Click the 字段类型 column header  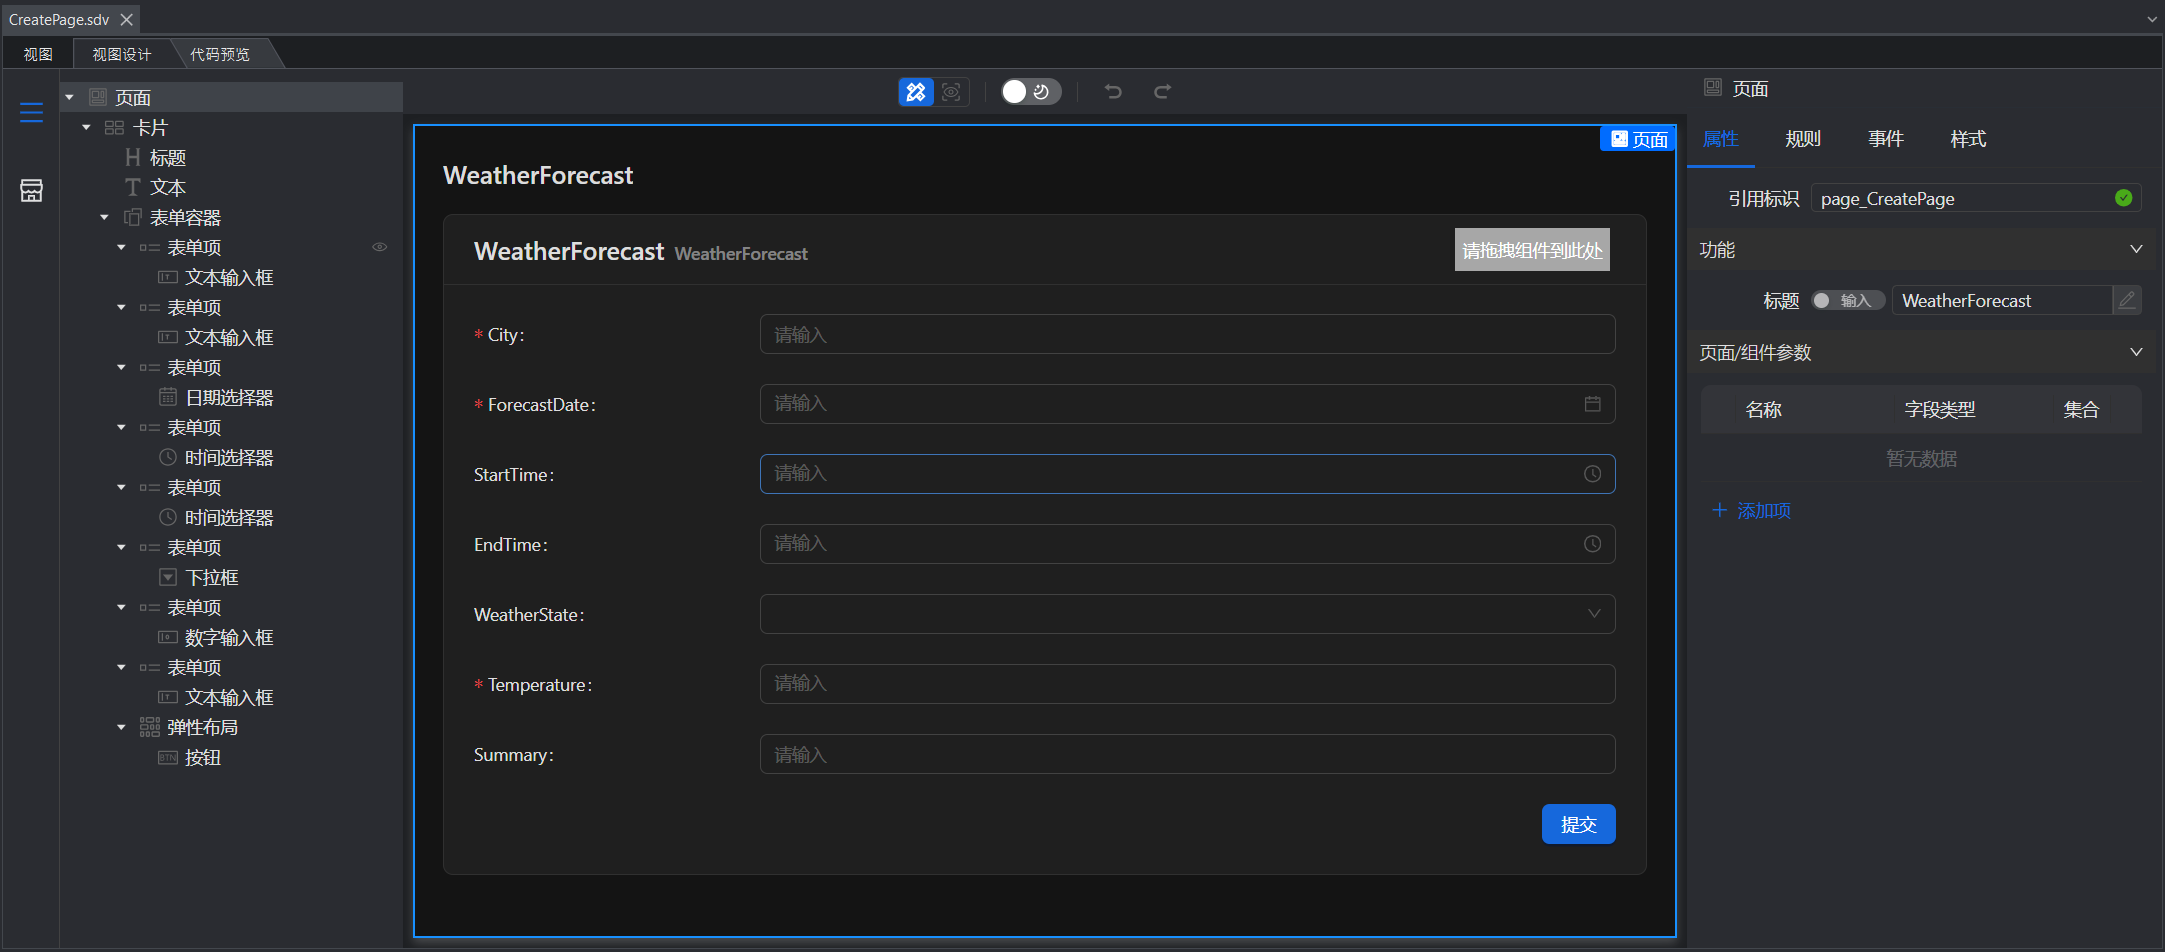pyautogui.click(x=1940, y=409)
